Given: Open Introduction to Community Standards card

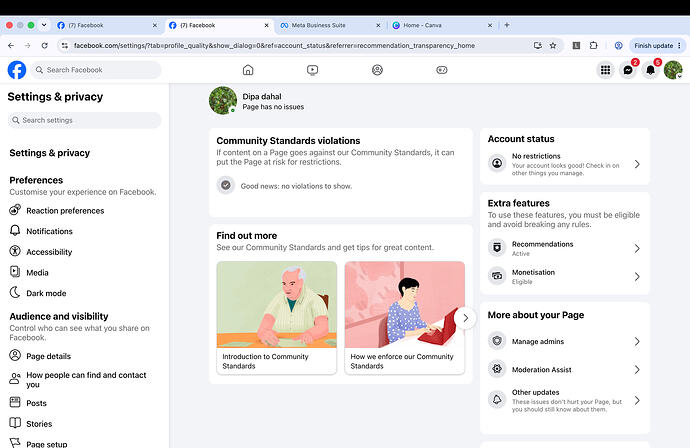Looking at the screenshot, I should pyautogui.click(x=277, y=318).
